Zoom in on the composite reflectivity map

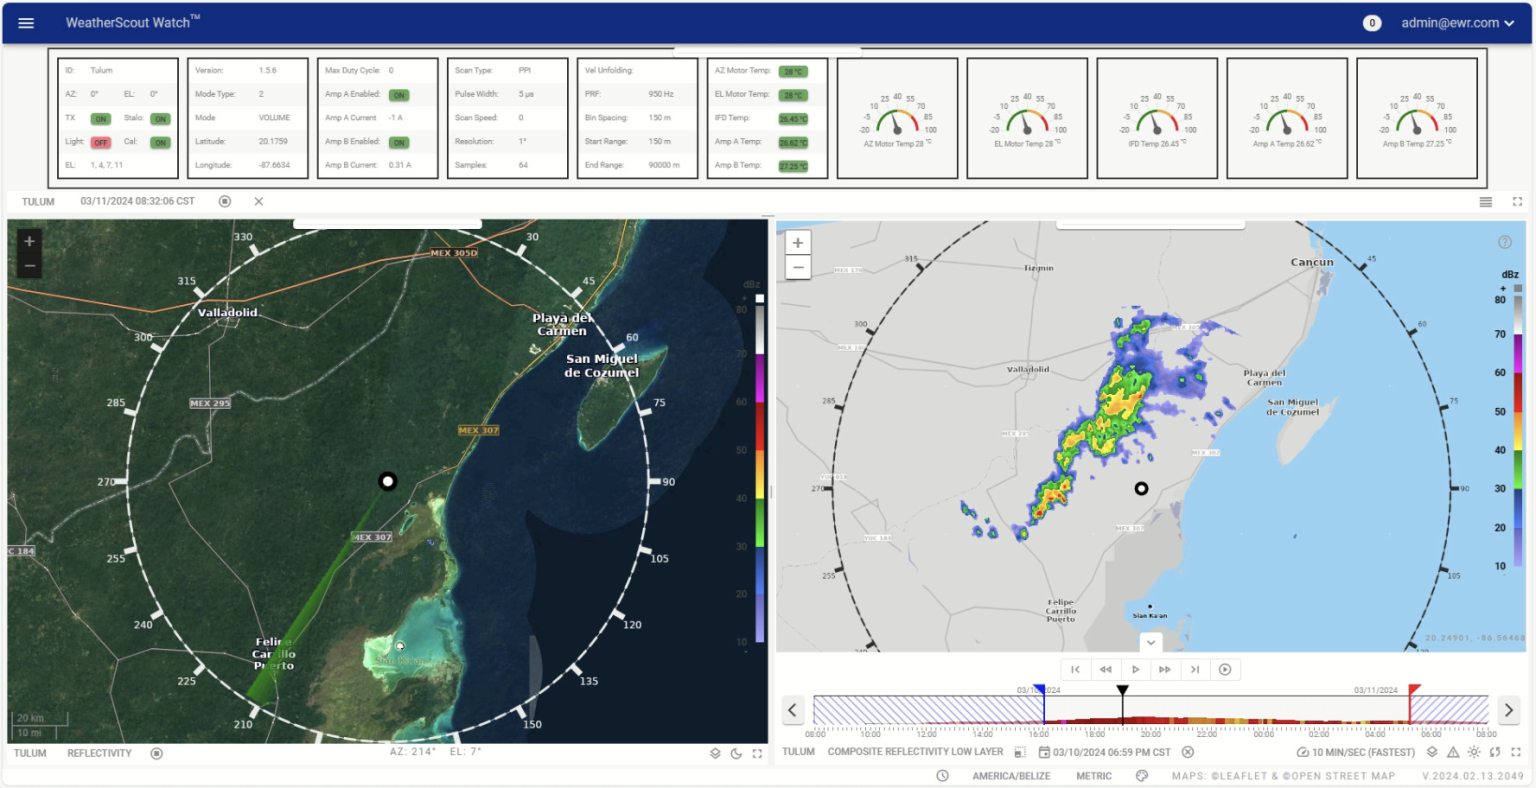(797, 242)
